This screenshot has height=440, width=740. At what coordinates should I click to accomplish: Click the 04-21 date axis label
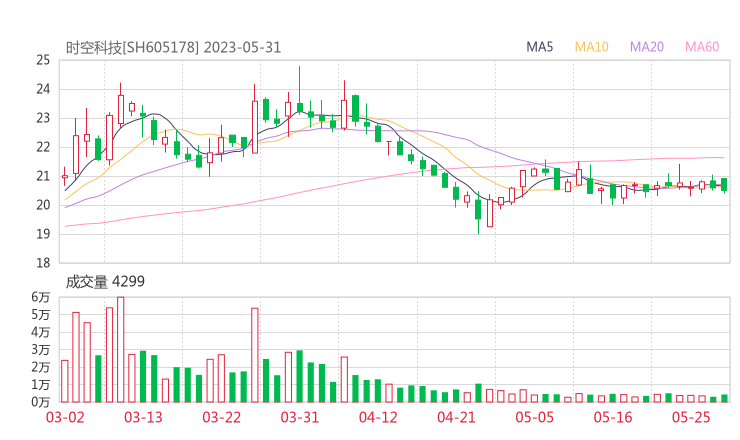[456, 417]
